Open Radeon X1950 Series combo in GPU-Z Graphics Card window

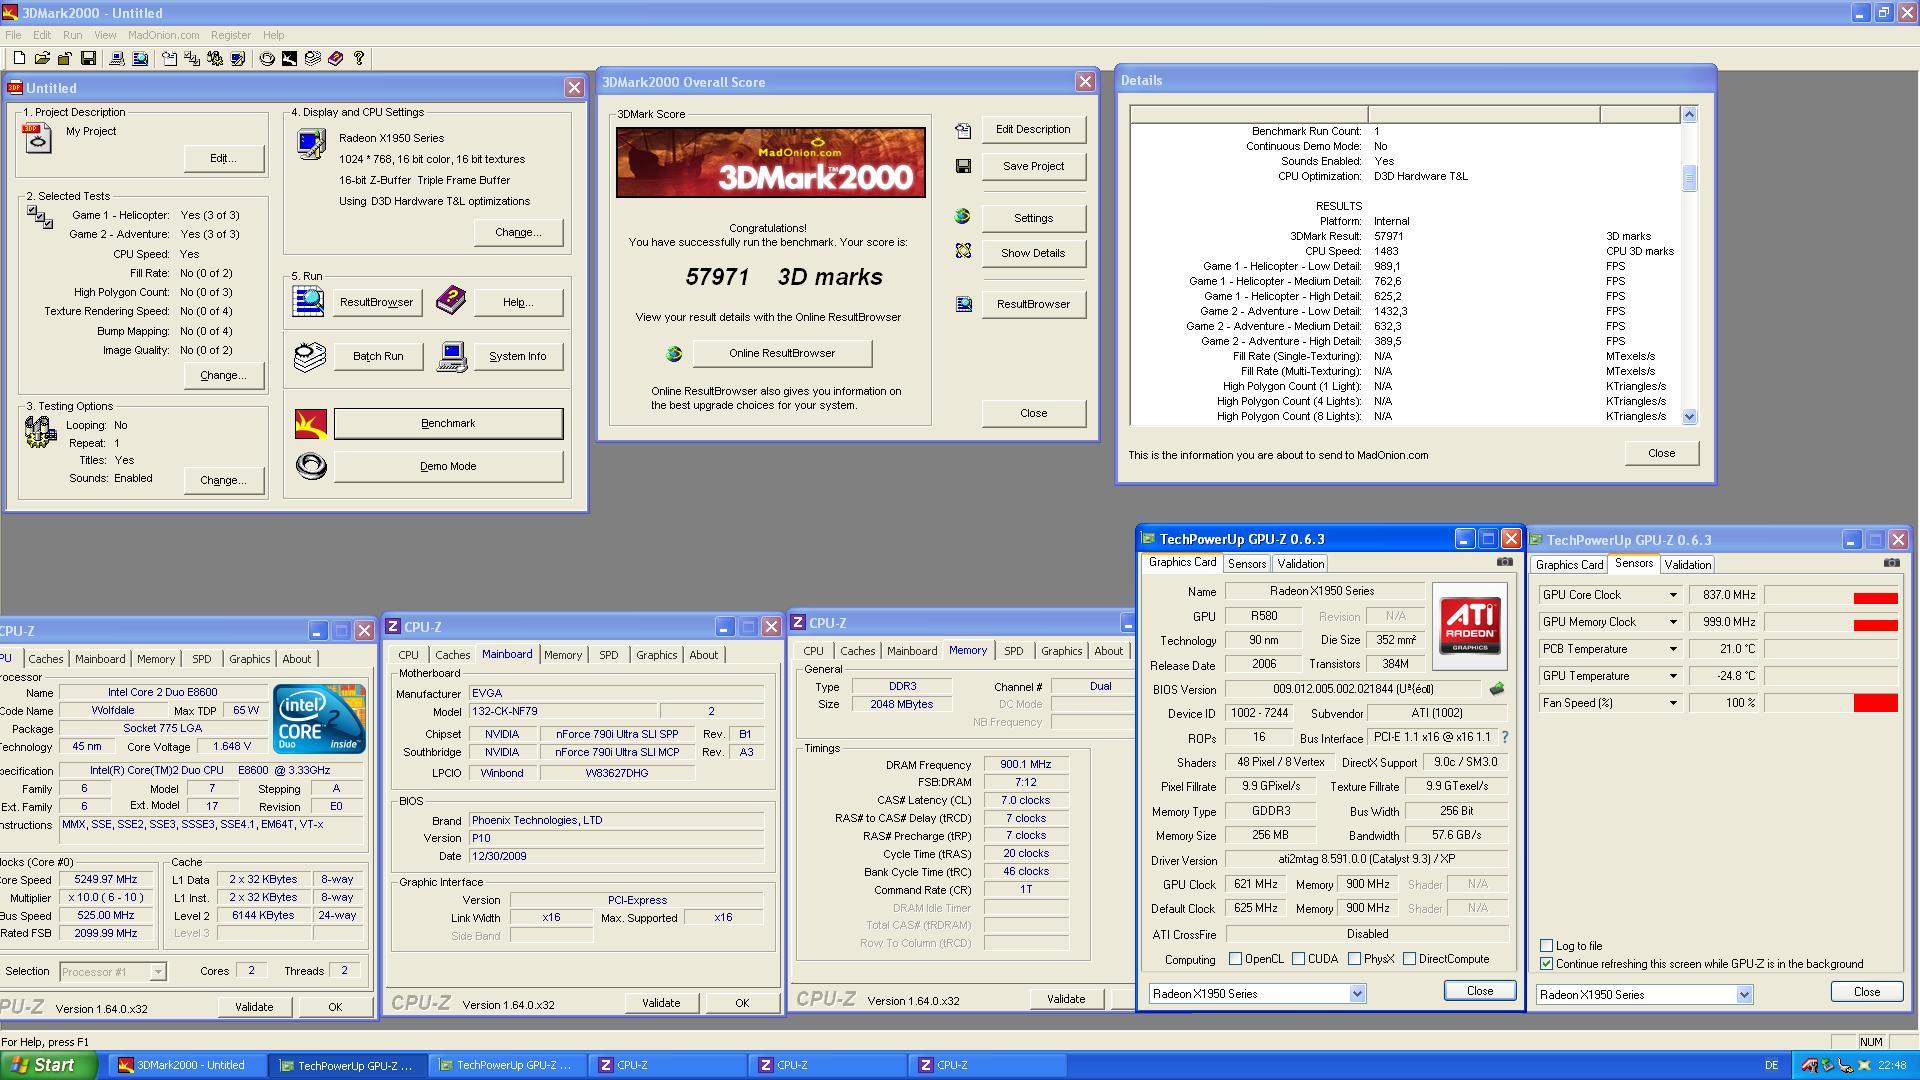click(x=1357, y=994)
